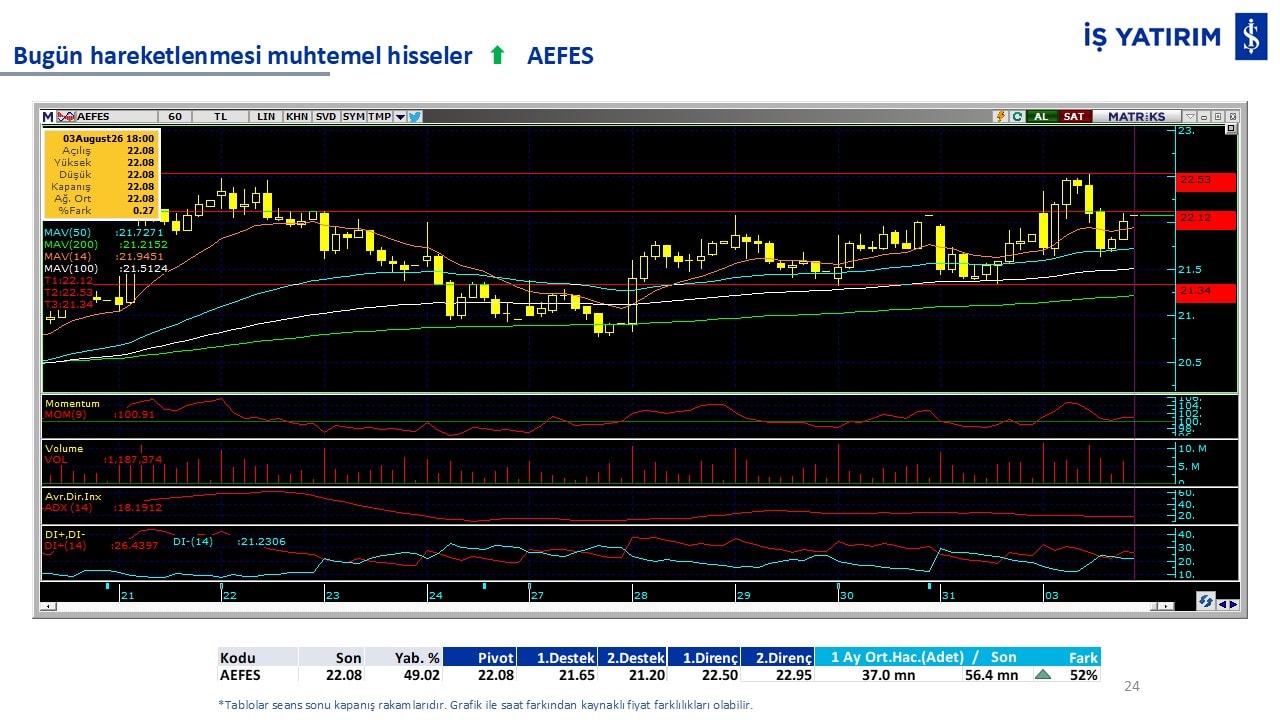Click the MAV(14) indicator label

click(x=68, y=256)
